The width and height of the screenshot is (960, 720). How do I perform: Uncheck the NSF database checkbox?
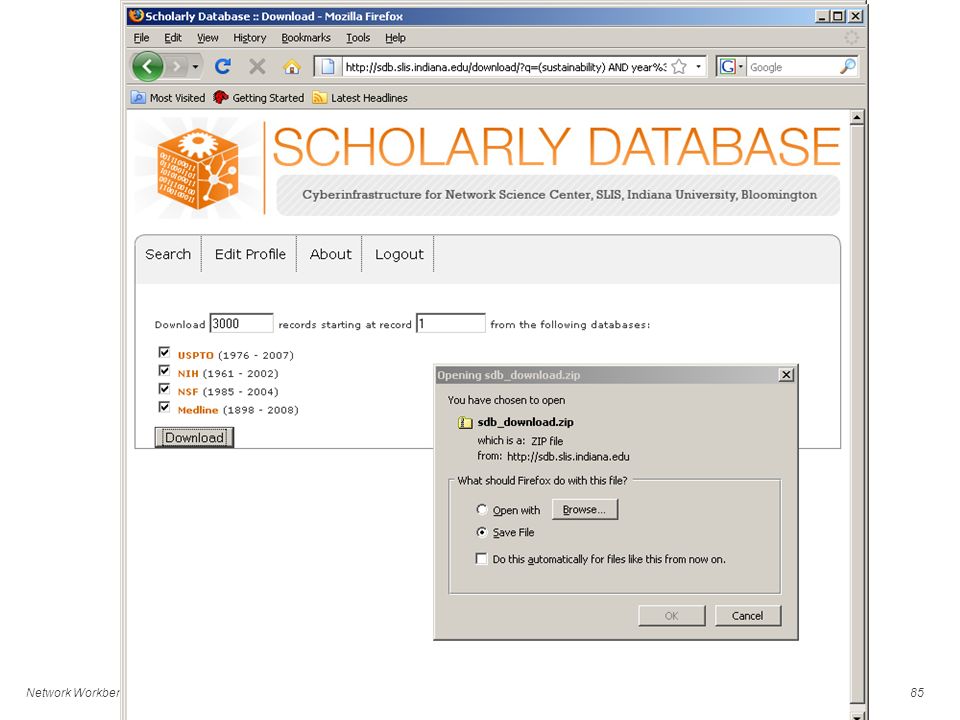tap(164, 389)
